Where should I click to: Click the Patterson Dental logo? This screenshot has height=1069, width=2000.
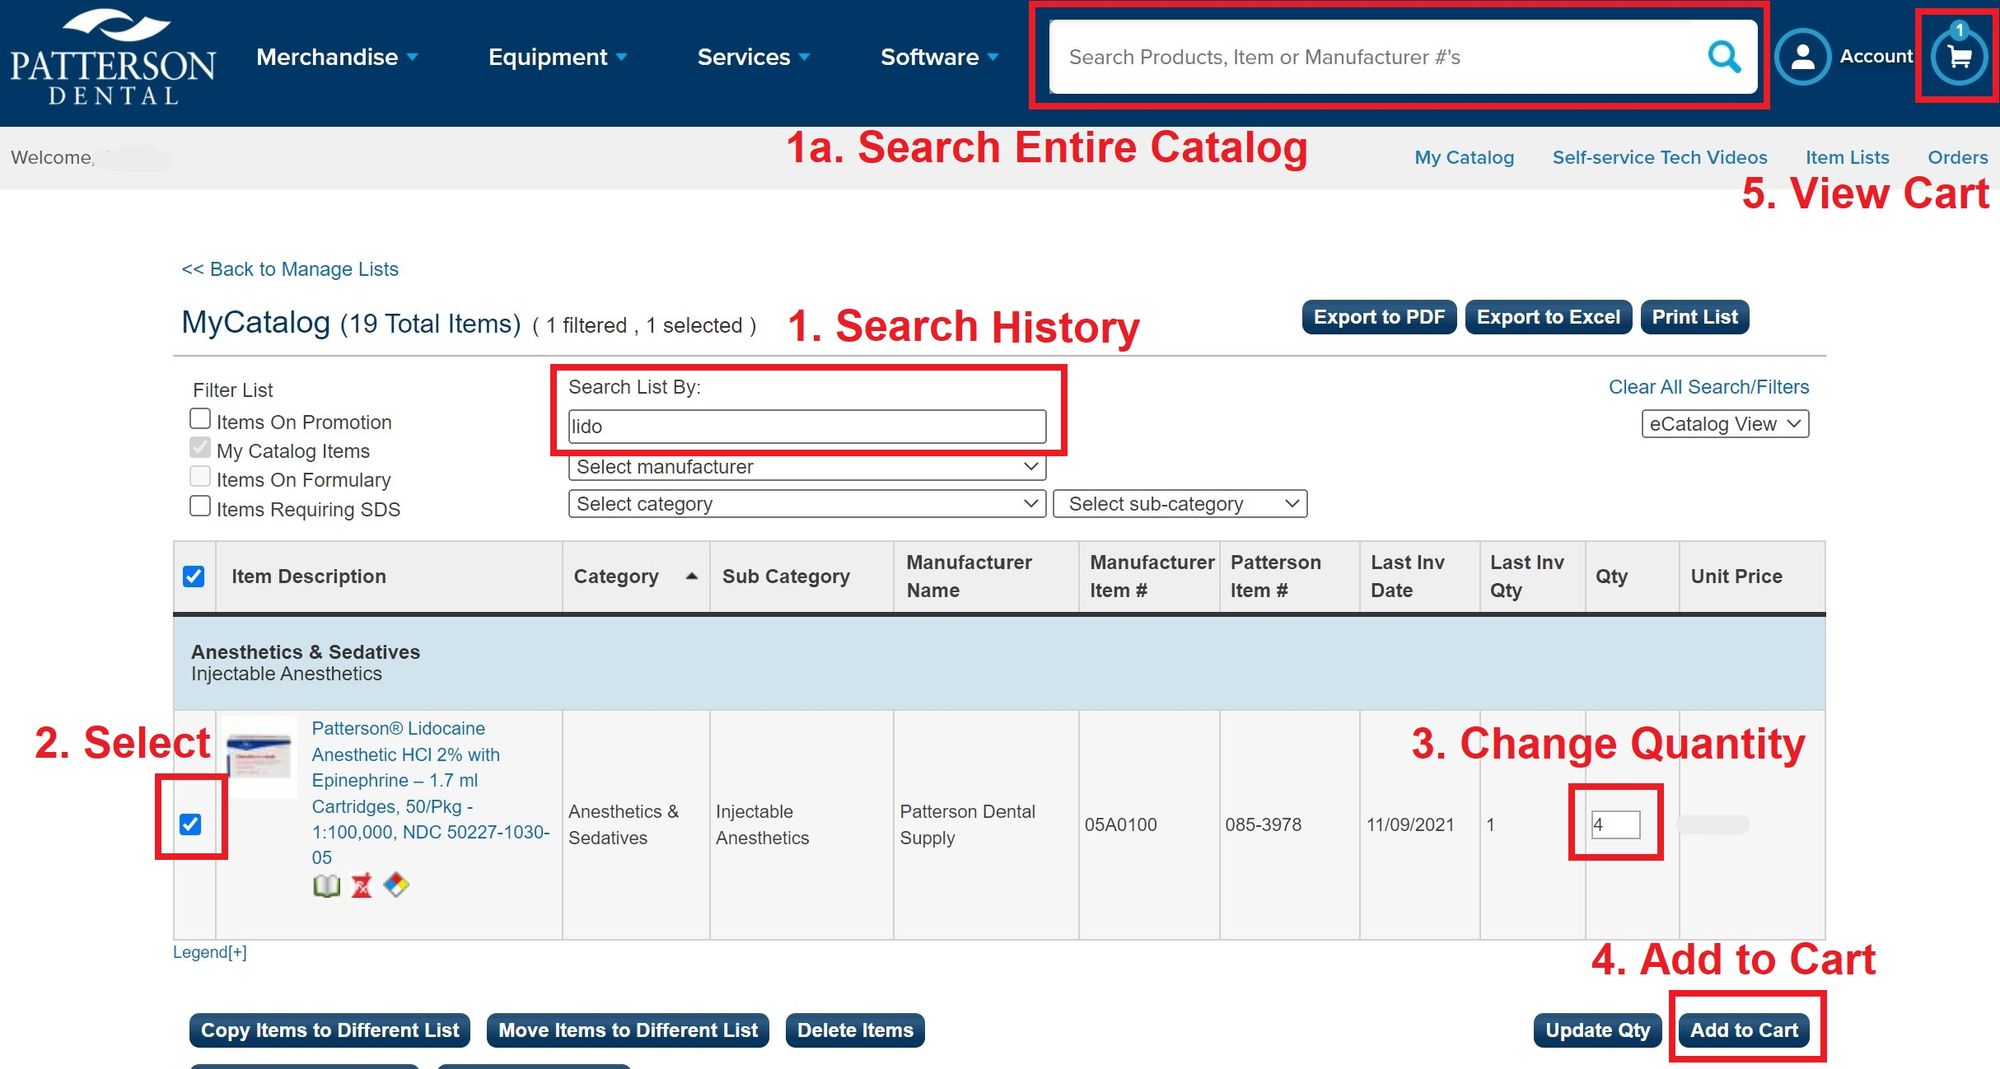coord(112,58)
